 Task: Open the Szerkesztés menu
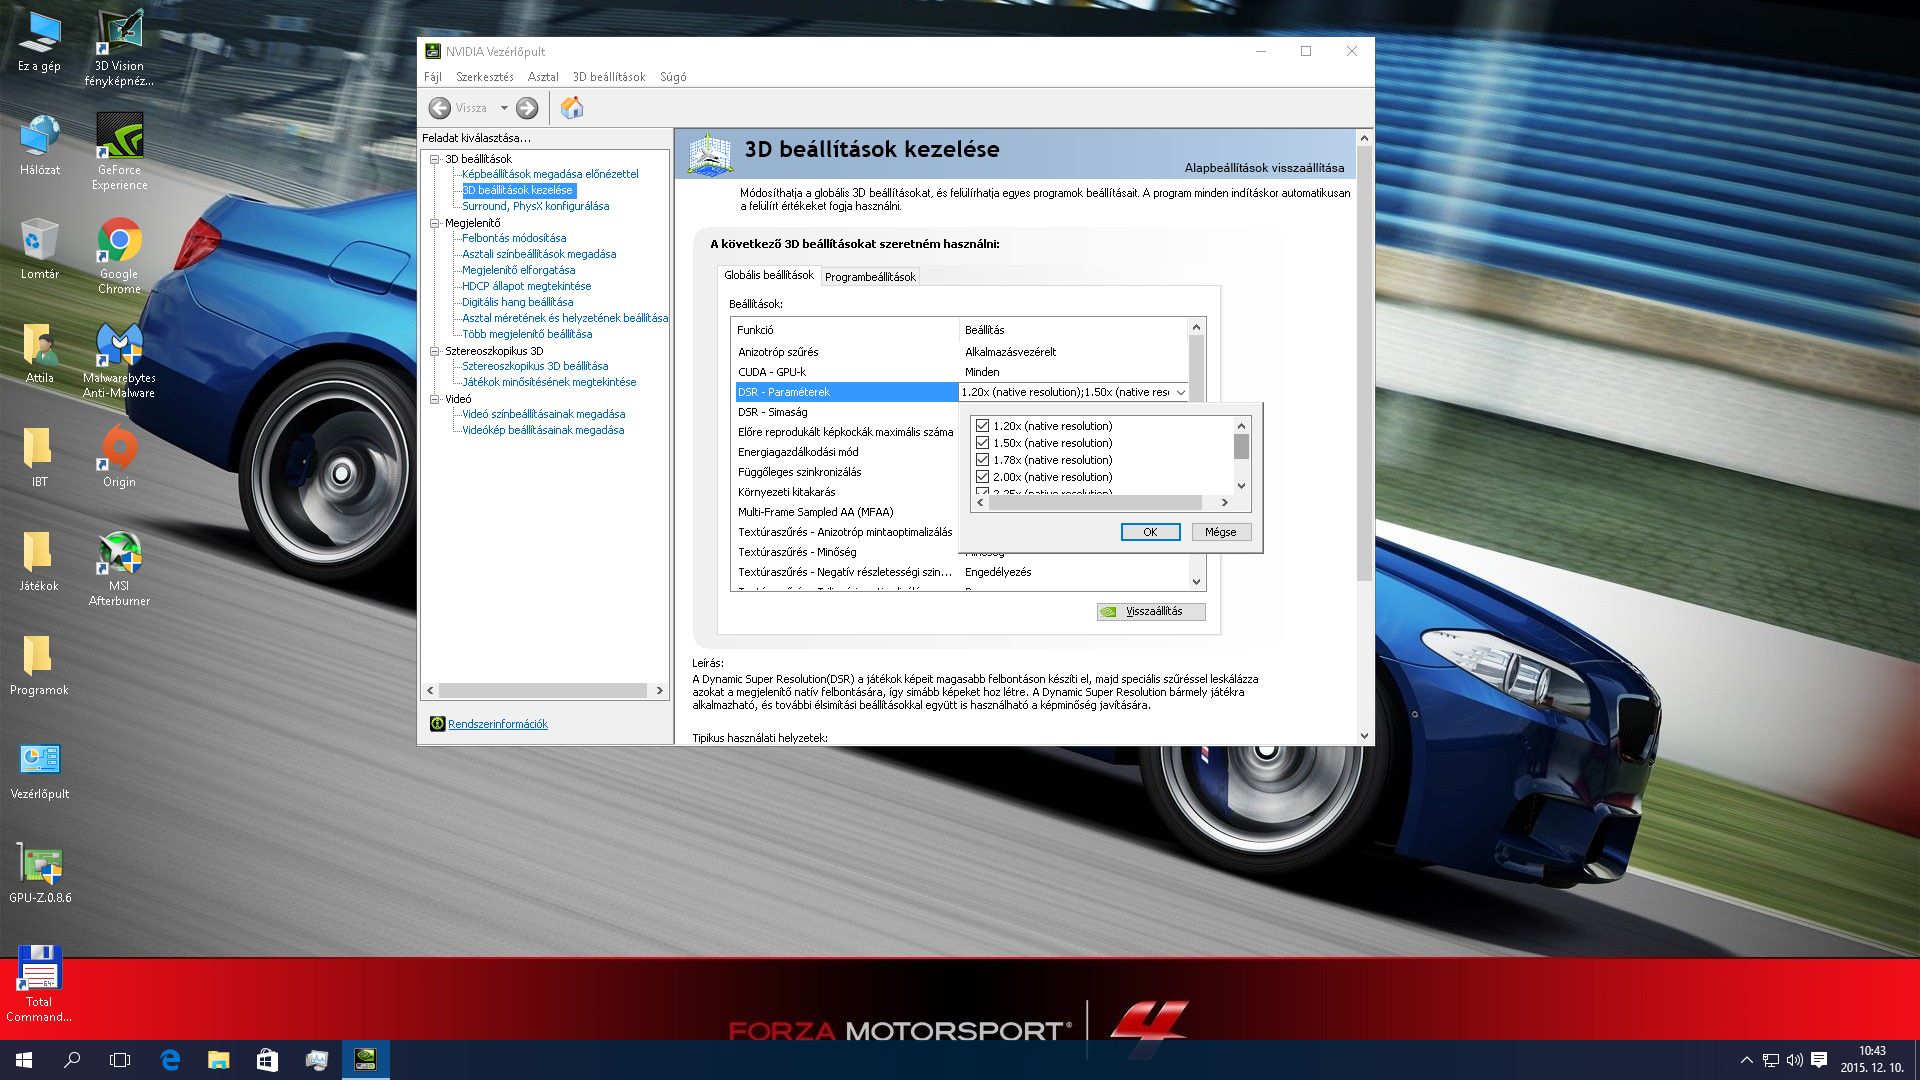point(484,77)
